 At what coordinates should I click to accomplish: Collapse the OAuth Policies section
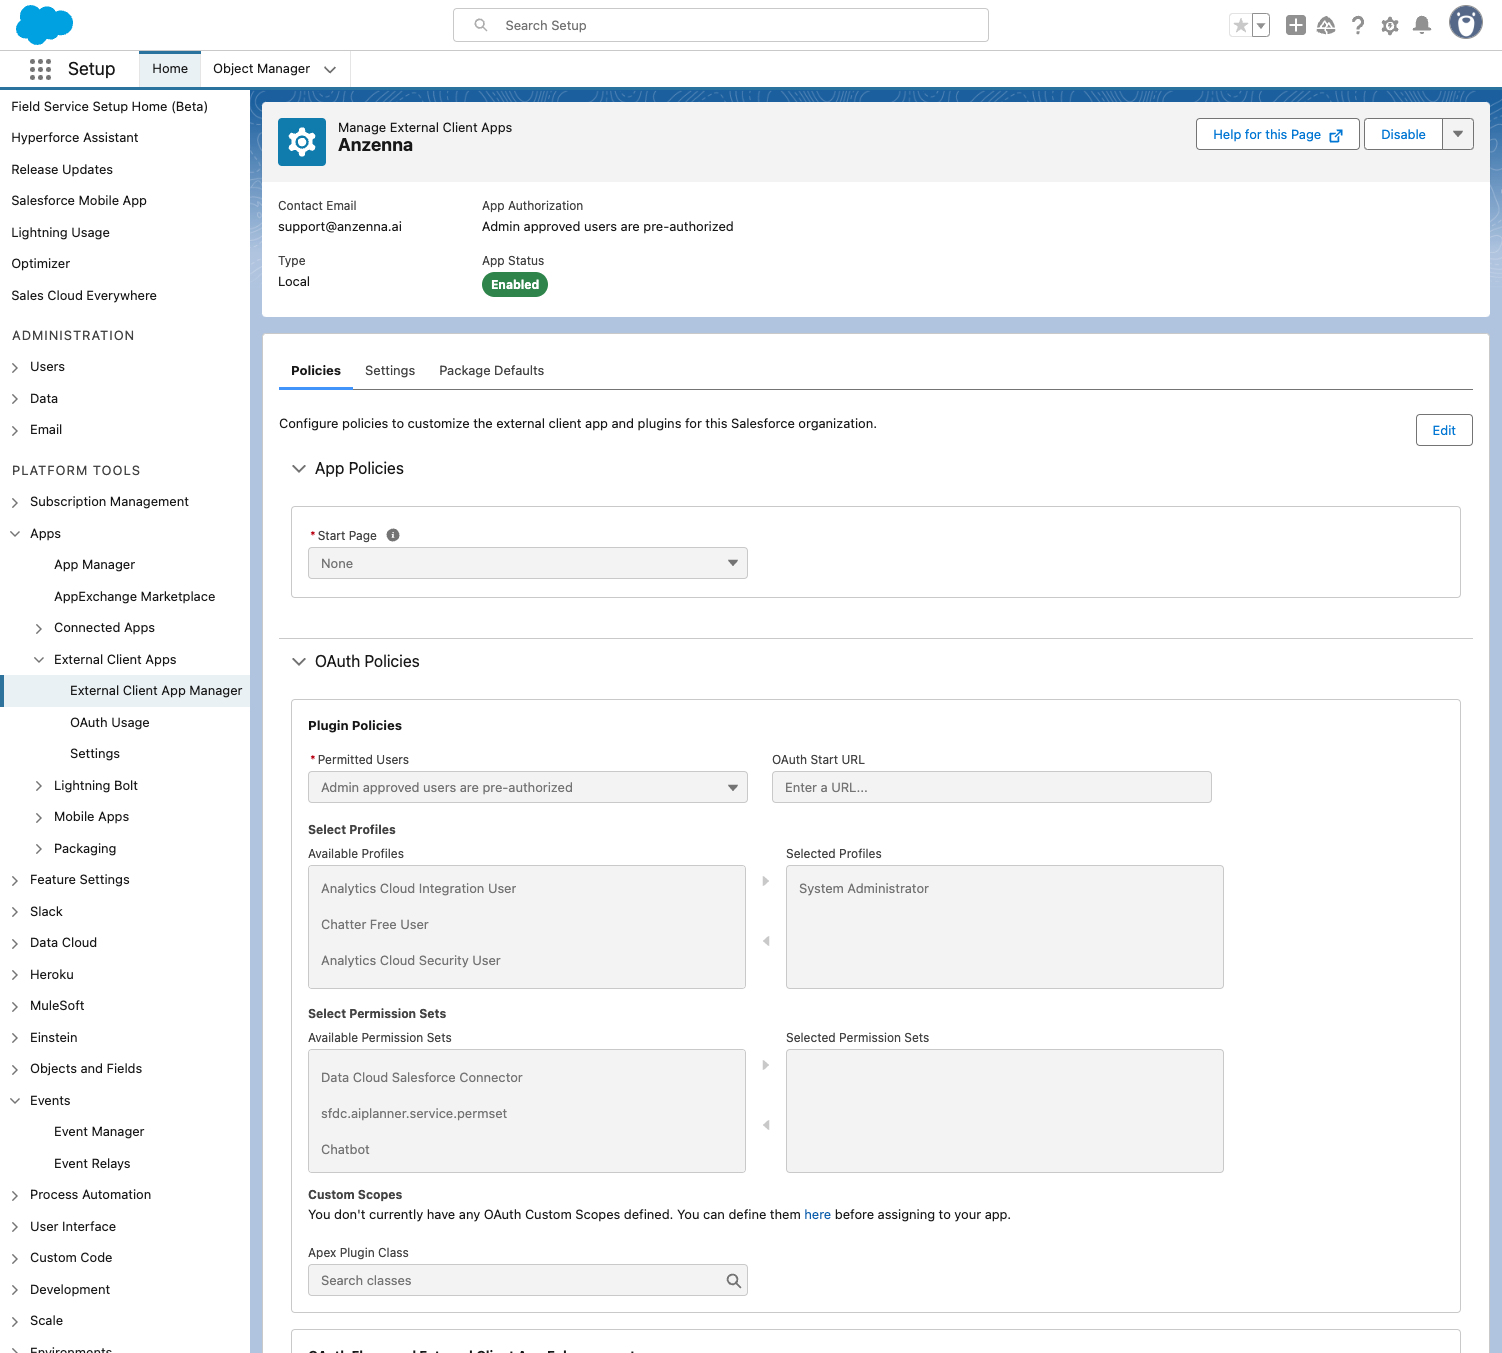pyautogui.click(x=299, y=661)
